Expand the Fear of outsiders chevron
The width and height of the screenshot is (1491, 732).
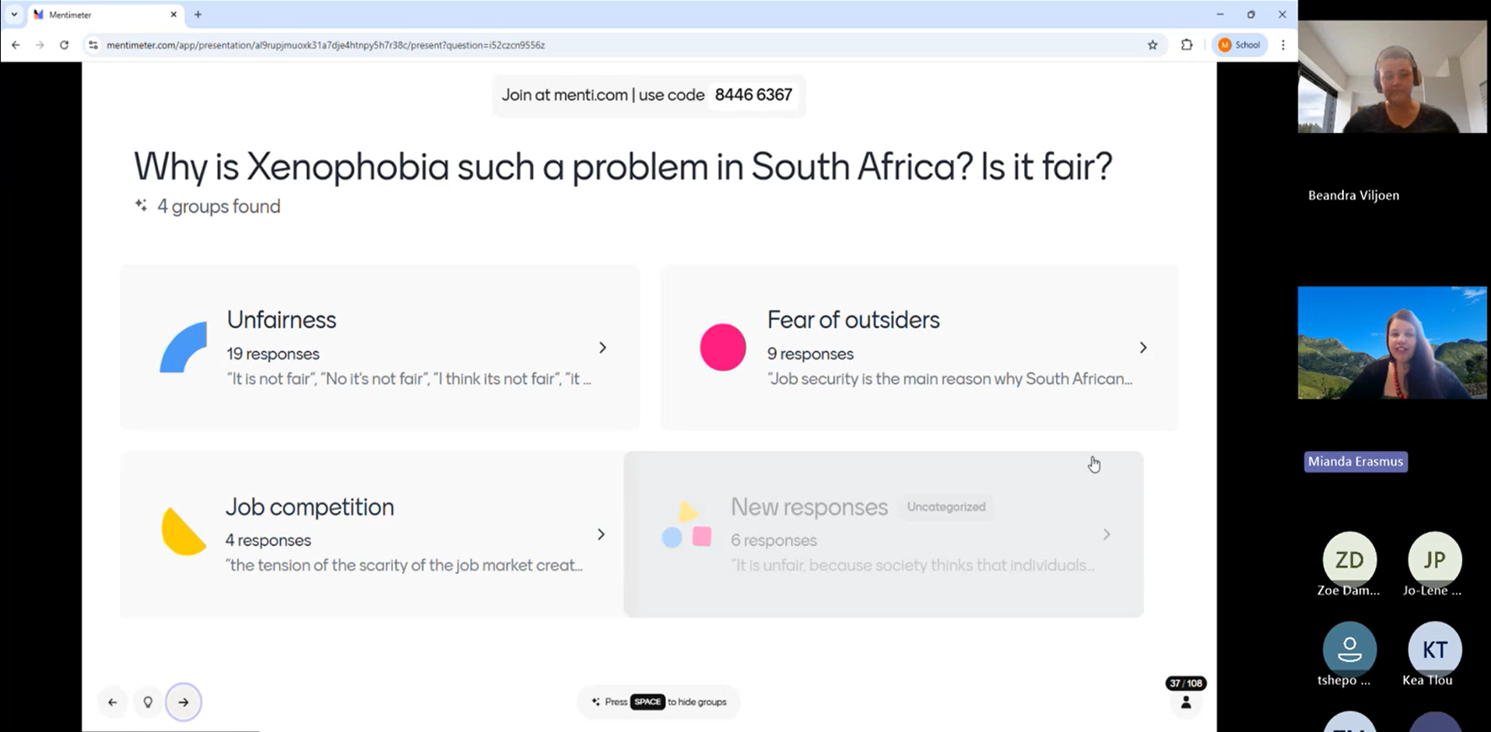(x=1143, y=347)
